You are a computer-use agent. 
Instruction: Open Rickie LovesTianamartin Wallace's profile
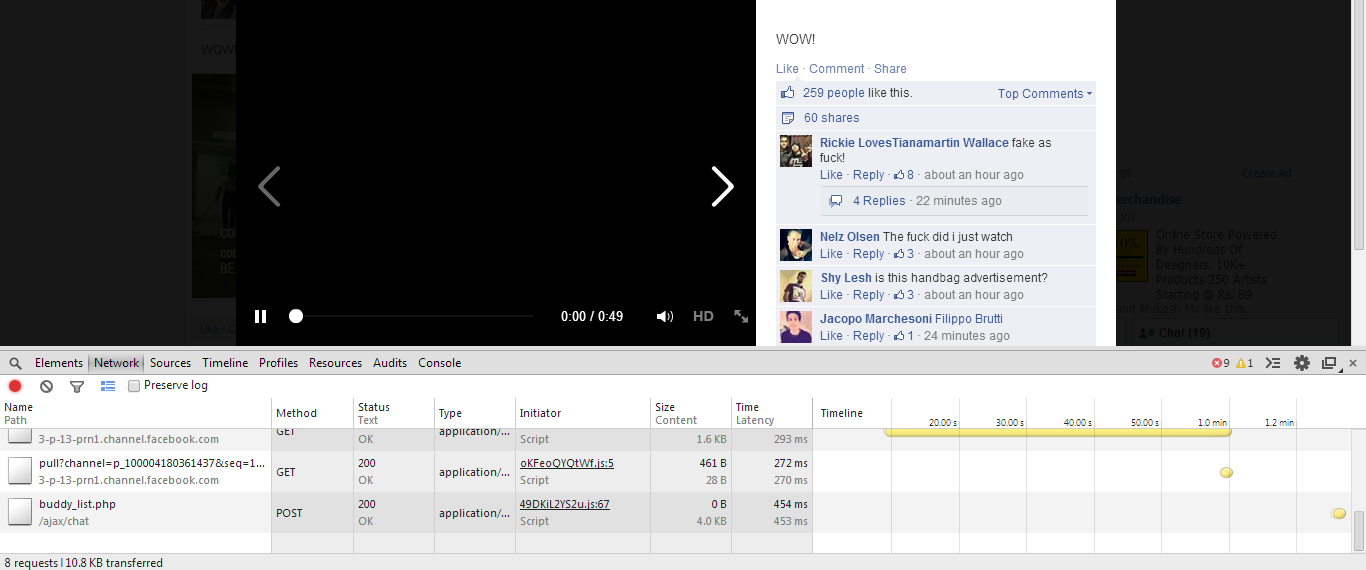pos(914,143)
